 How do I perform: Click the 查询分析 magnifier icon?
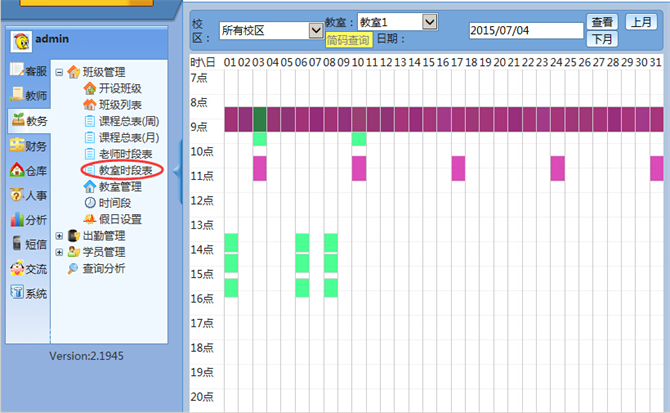73,268
